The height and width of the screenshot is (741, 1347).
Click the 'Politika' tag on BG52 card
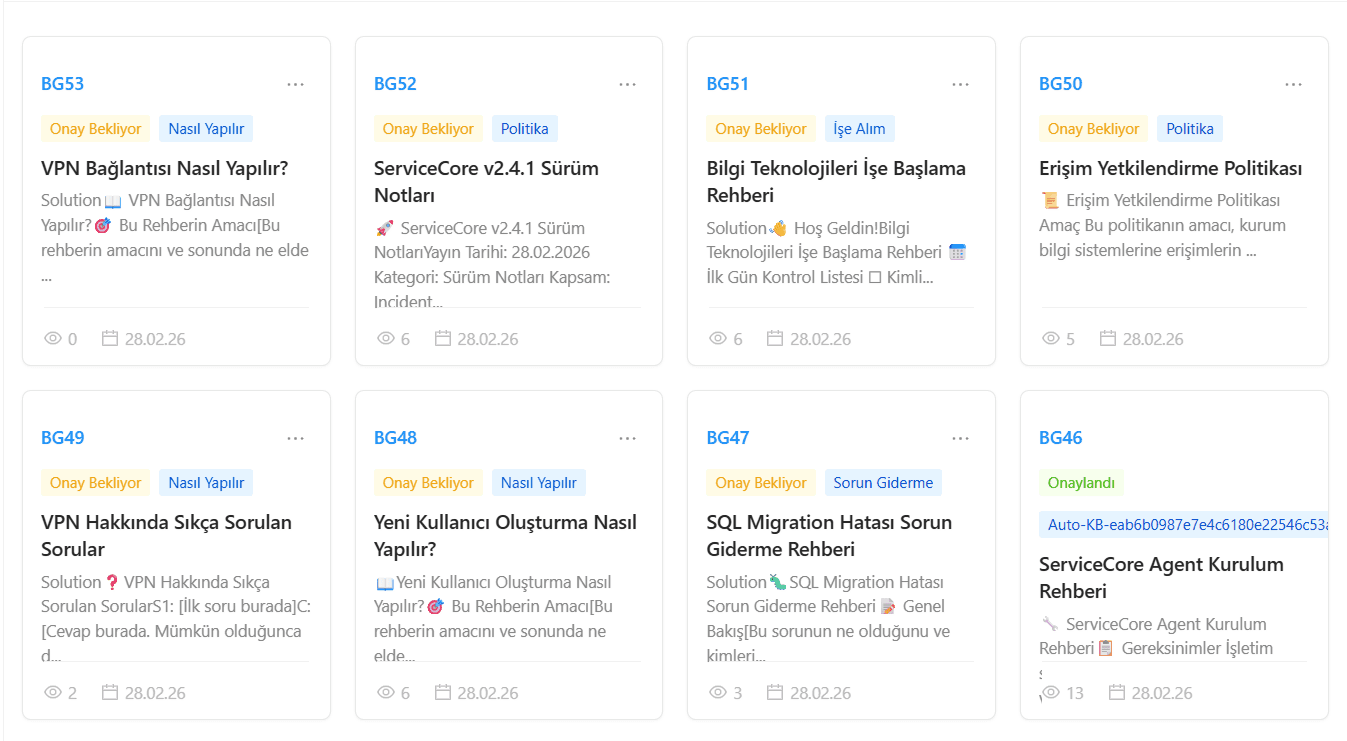(525, 129)
